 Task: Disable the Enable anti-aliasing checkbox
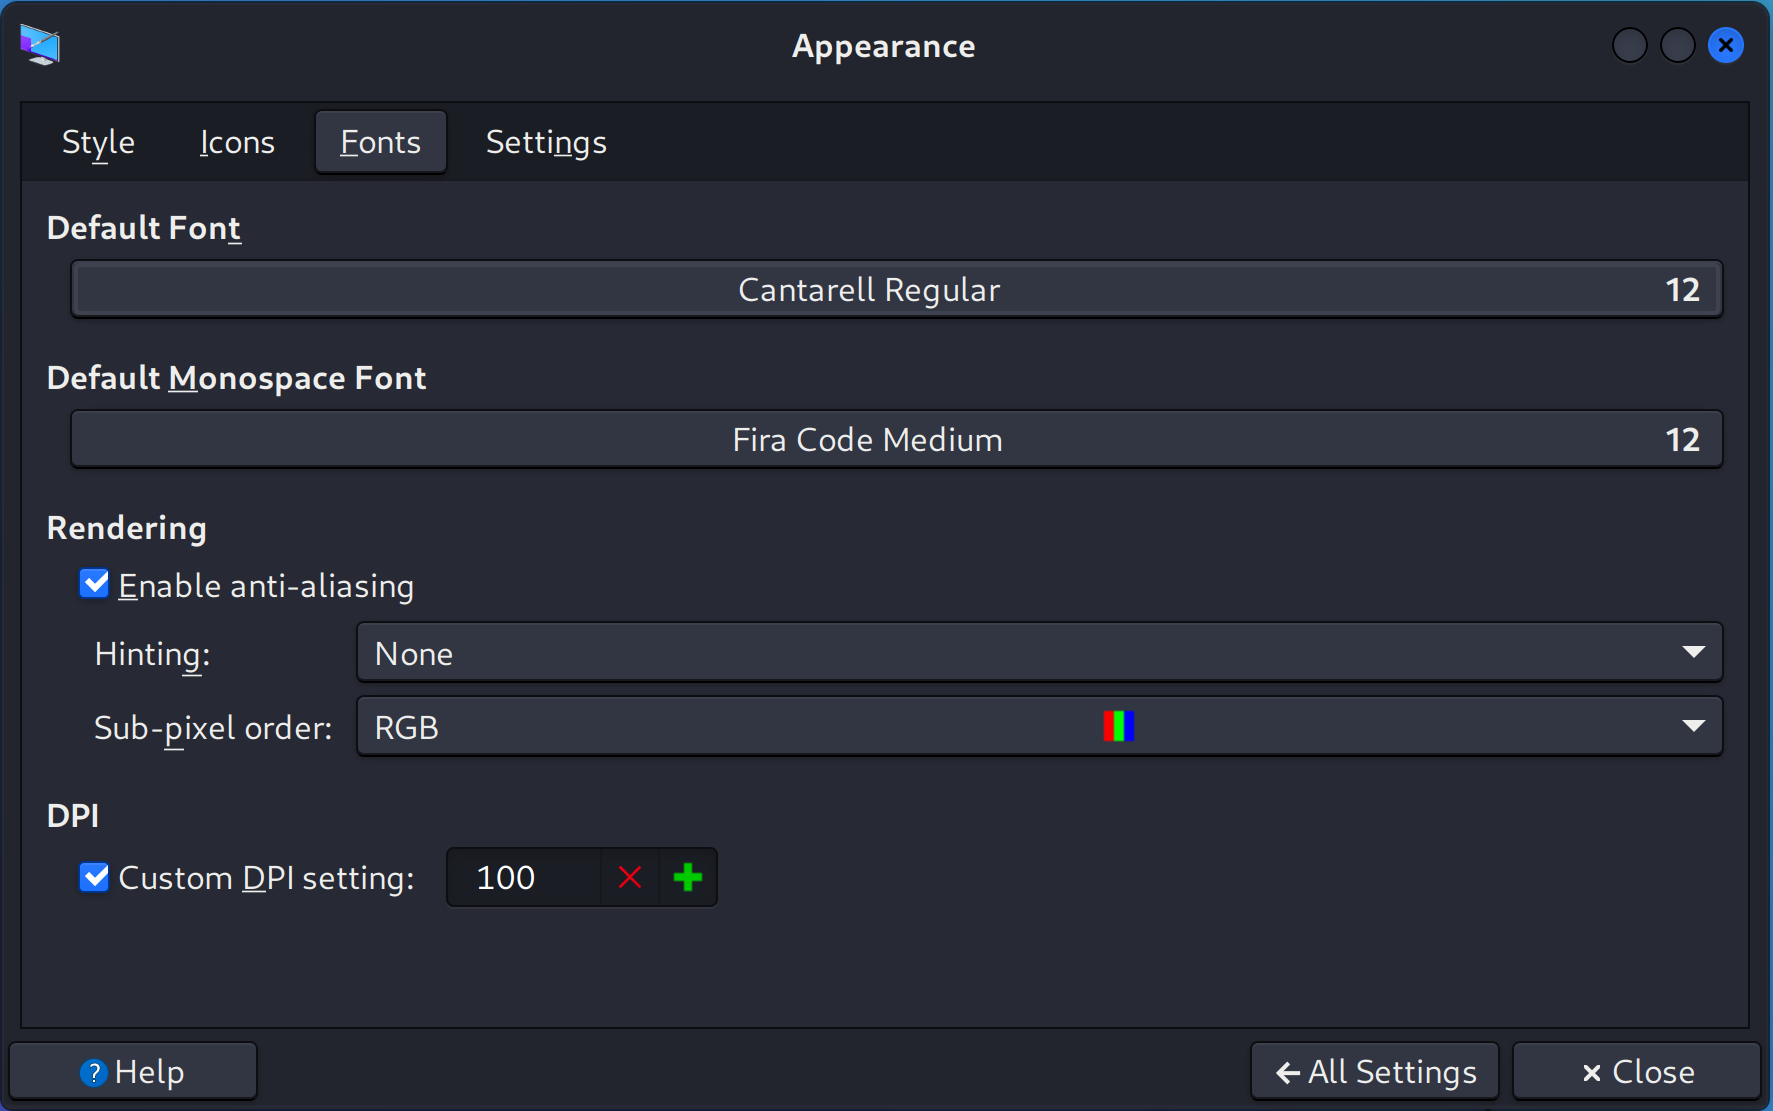94,584
